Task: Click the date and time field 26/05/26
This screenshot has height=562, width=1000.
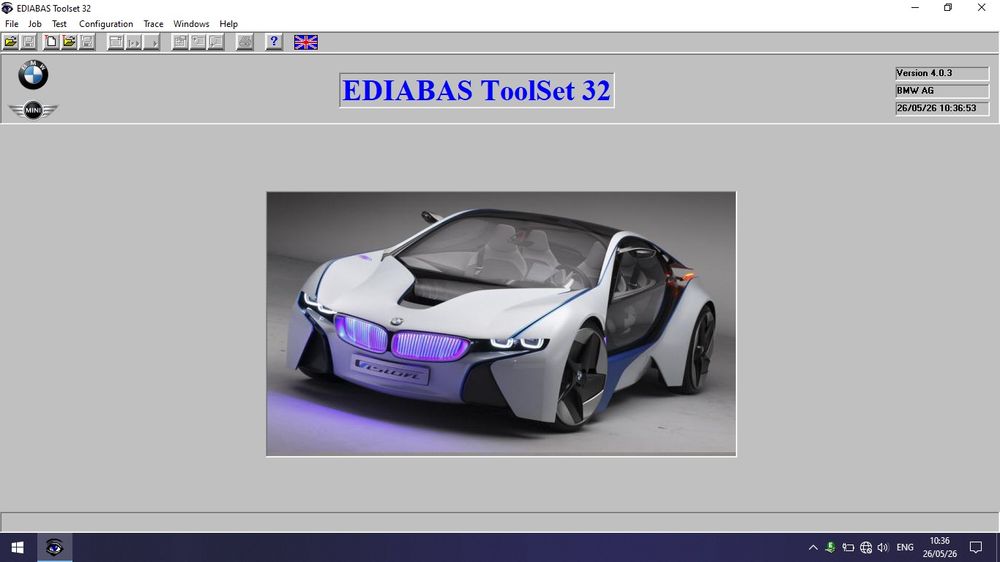Action: (x=942, y=108)
